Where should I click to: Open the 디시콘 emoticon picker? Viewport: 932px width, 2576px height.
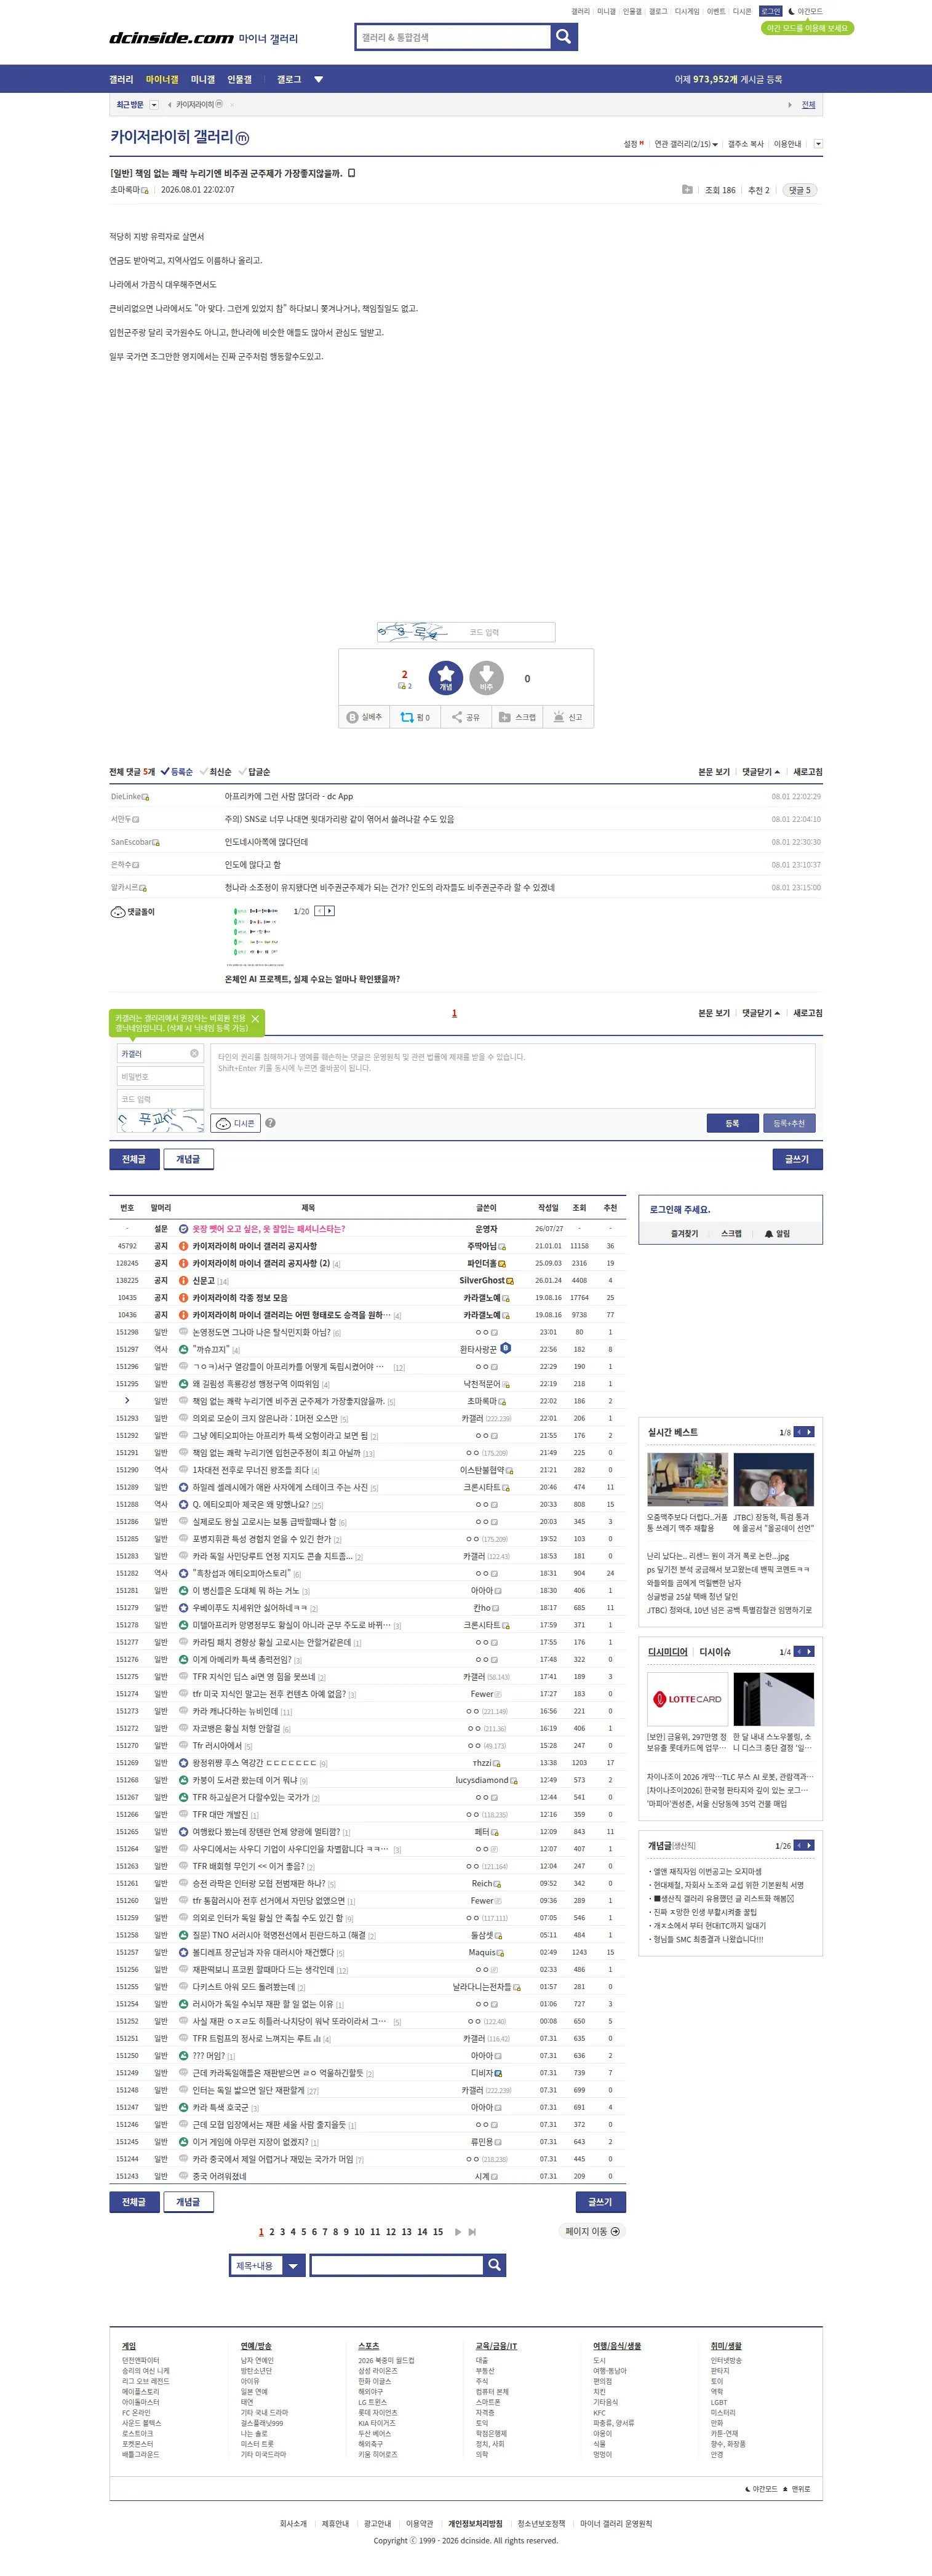[236, 1123]
